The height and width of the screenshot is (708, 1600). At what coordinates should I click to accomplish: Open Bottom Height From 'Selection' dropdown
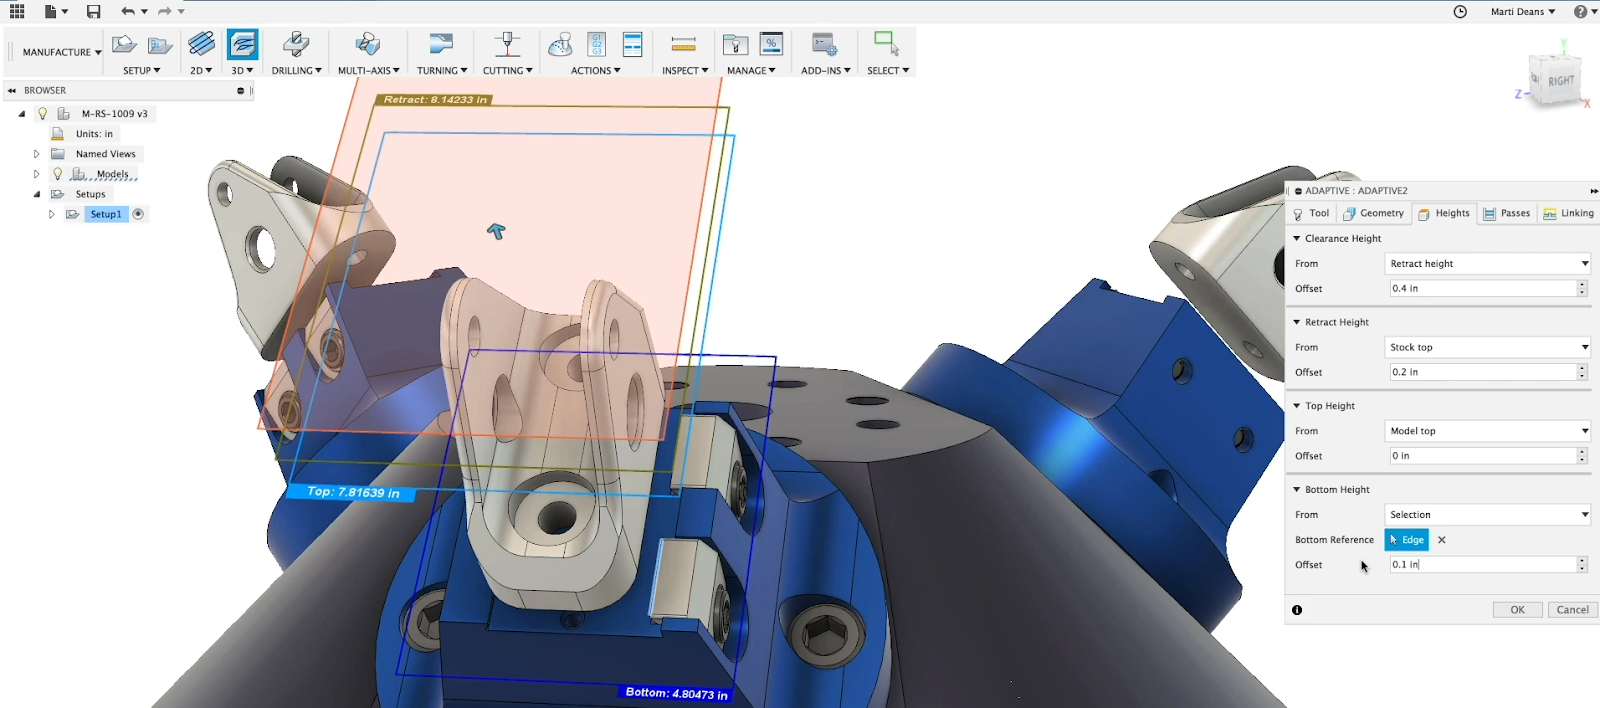(1488, 515)
